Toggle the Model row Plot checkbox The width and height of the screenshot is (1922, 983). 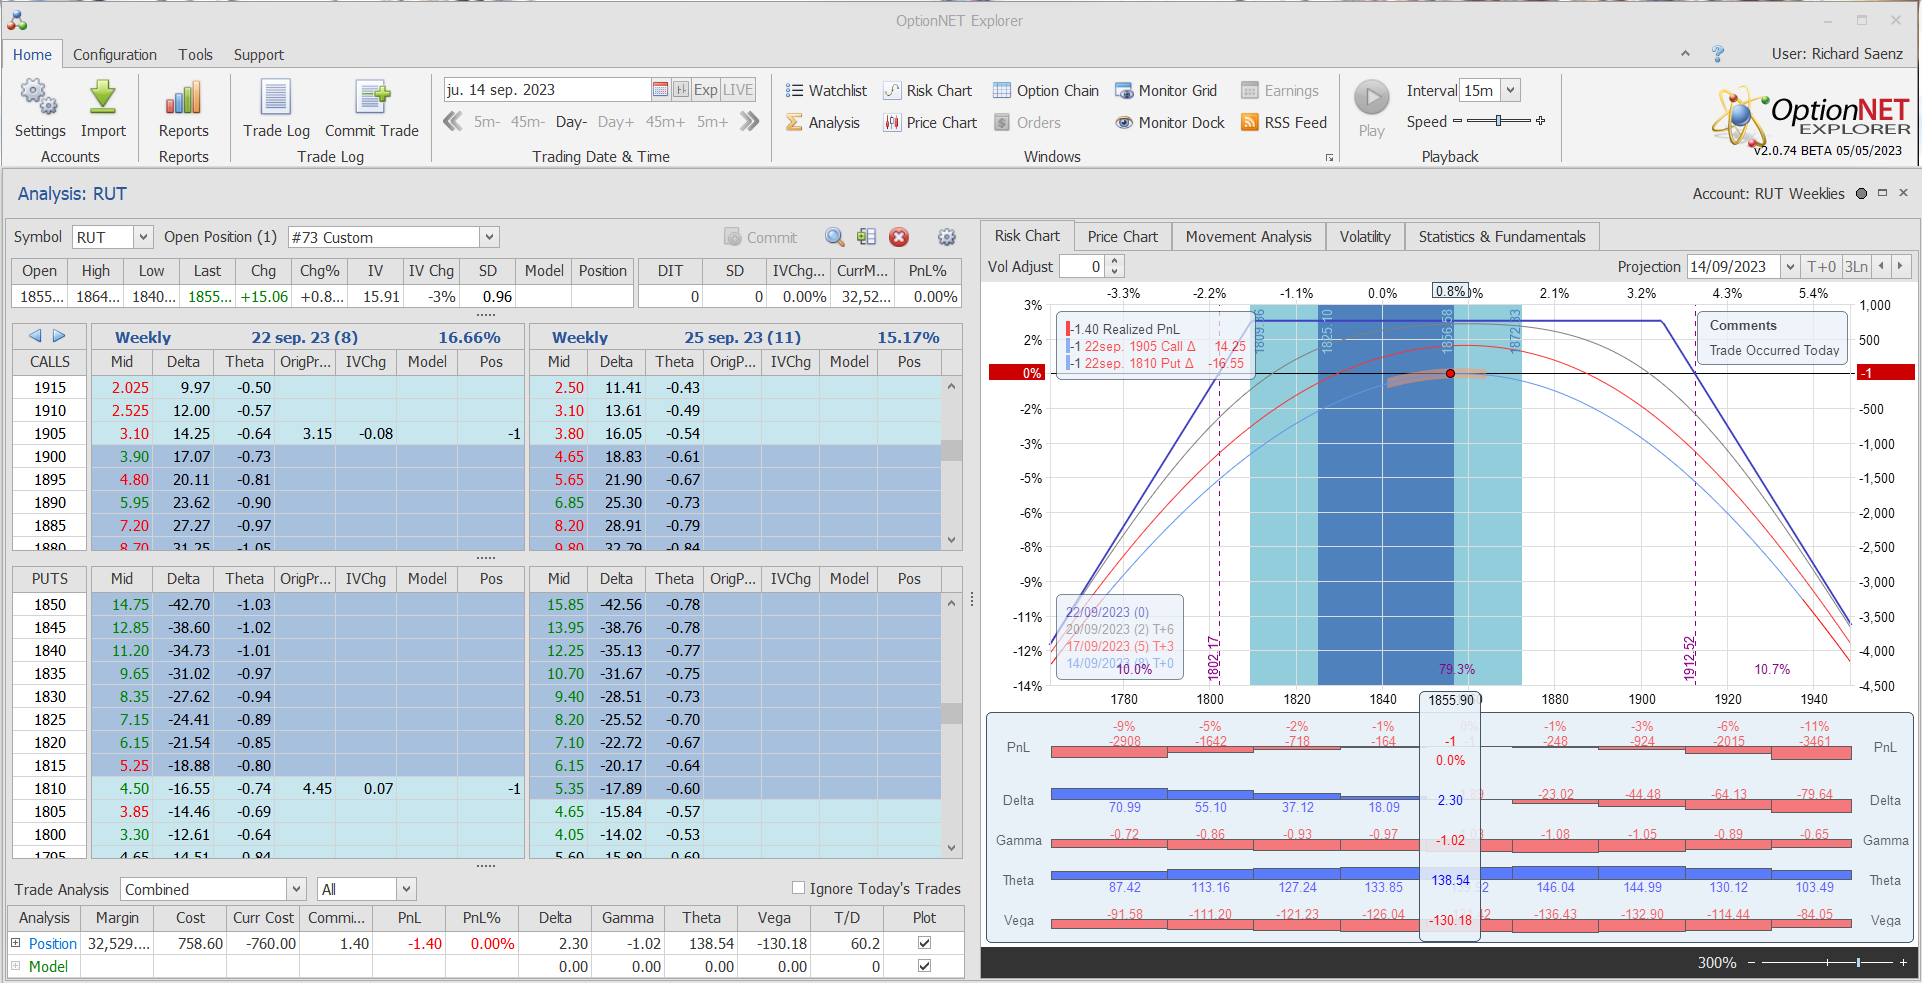(924, 966)
